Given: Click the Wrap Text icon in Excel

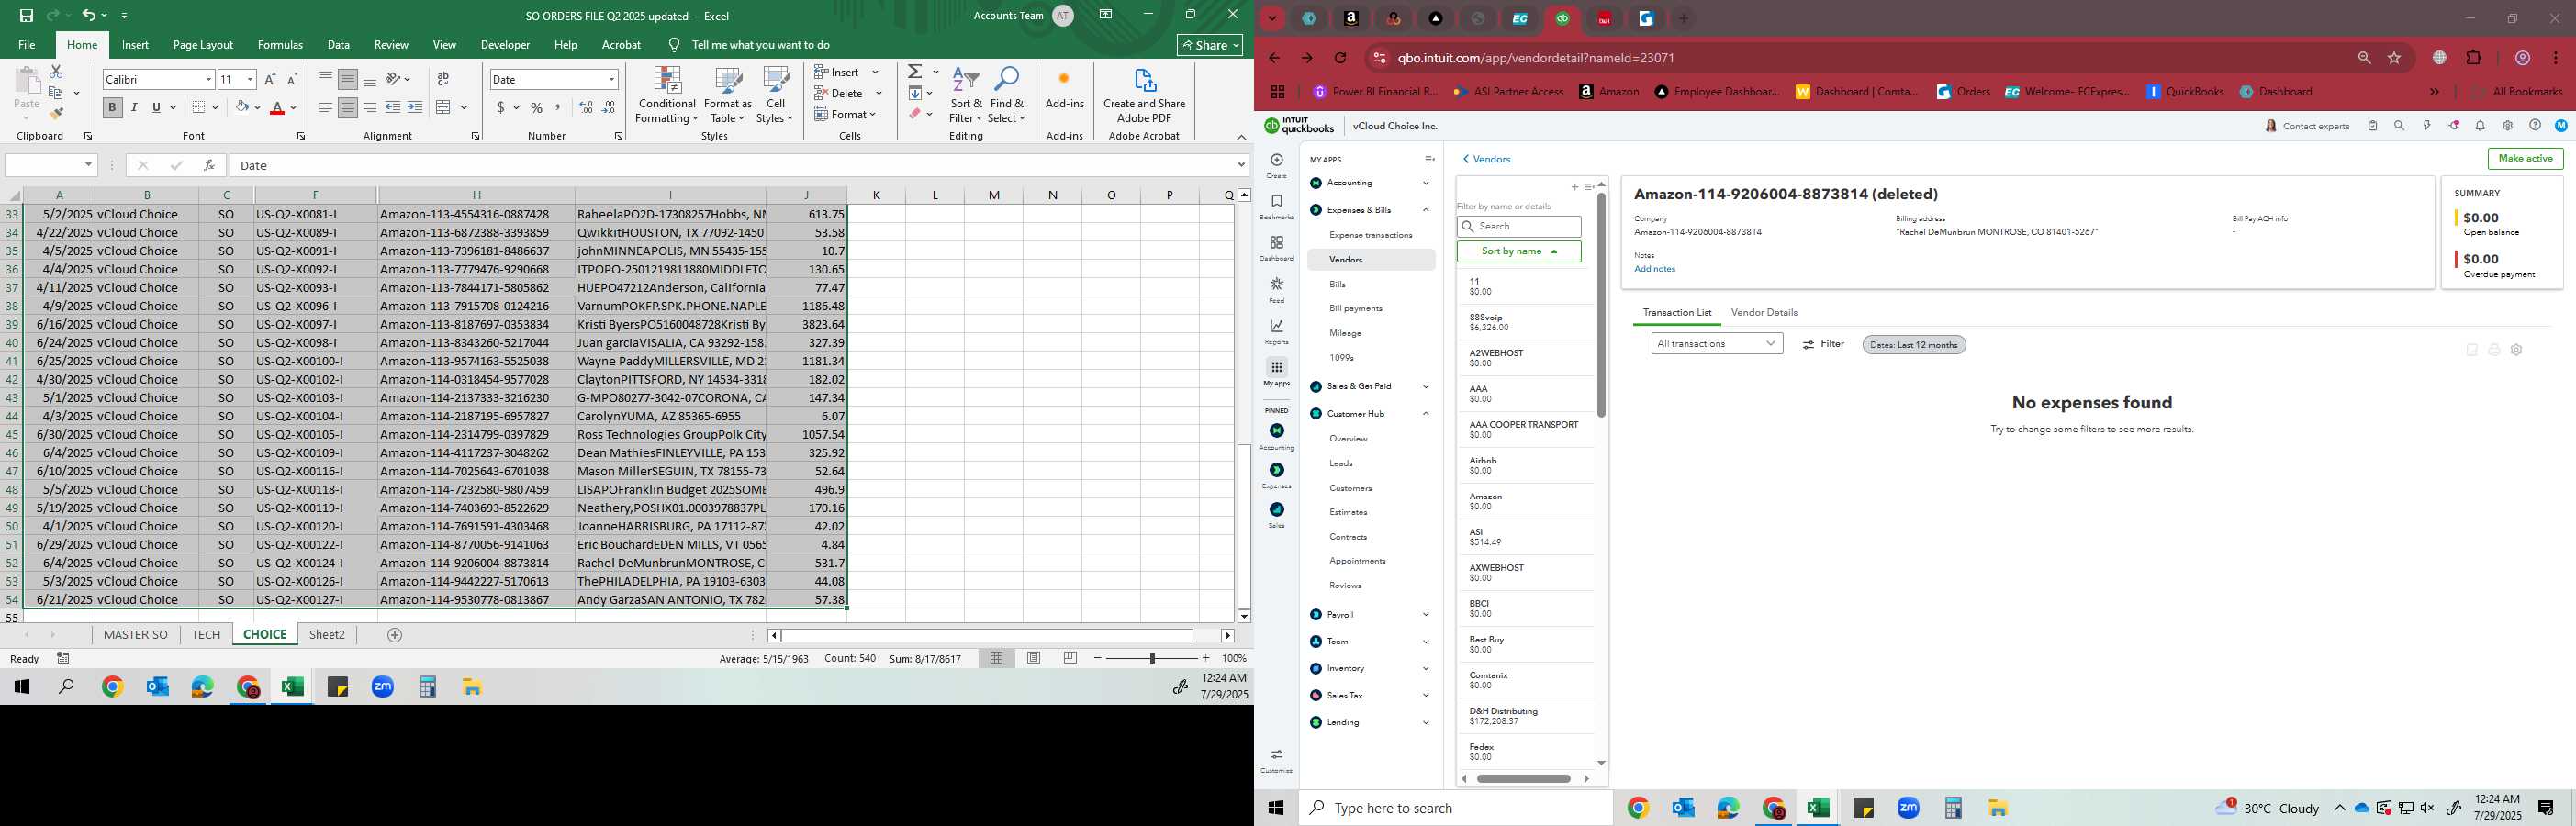Looking at the screenshot, I should coord(443,79).
